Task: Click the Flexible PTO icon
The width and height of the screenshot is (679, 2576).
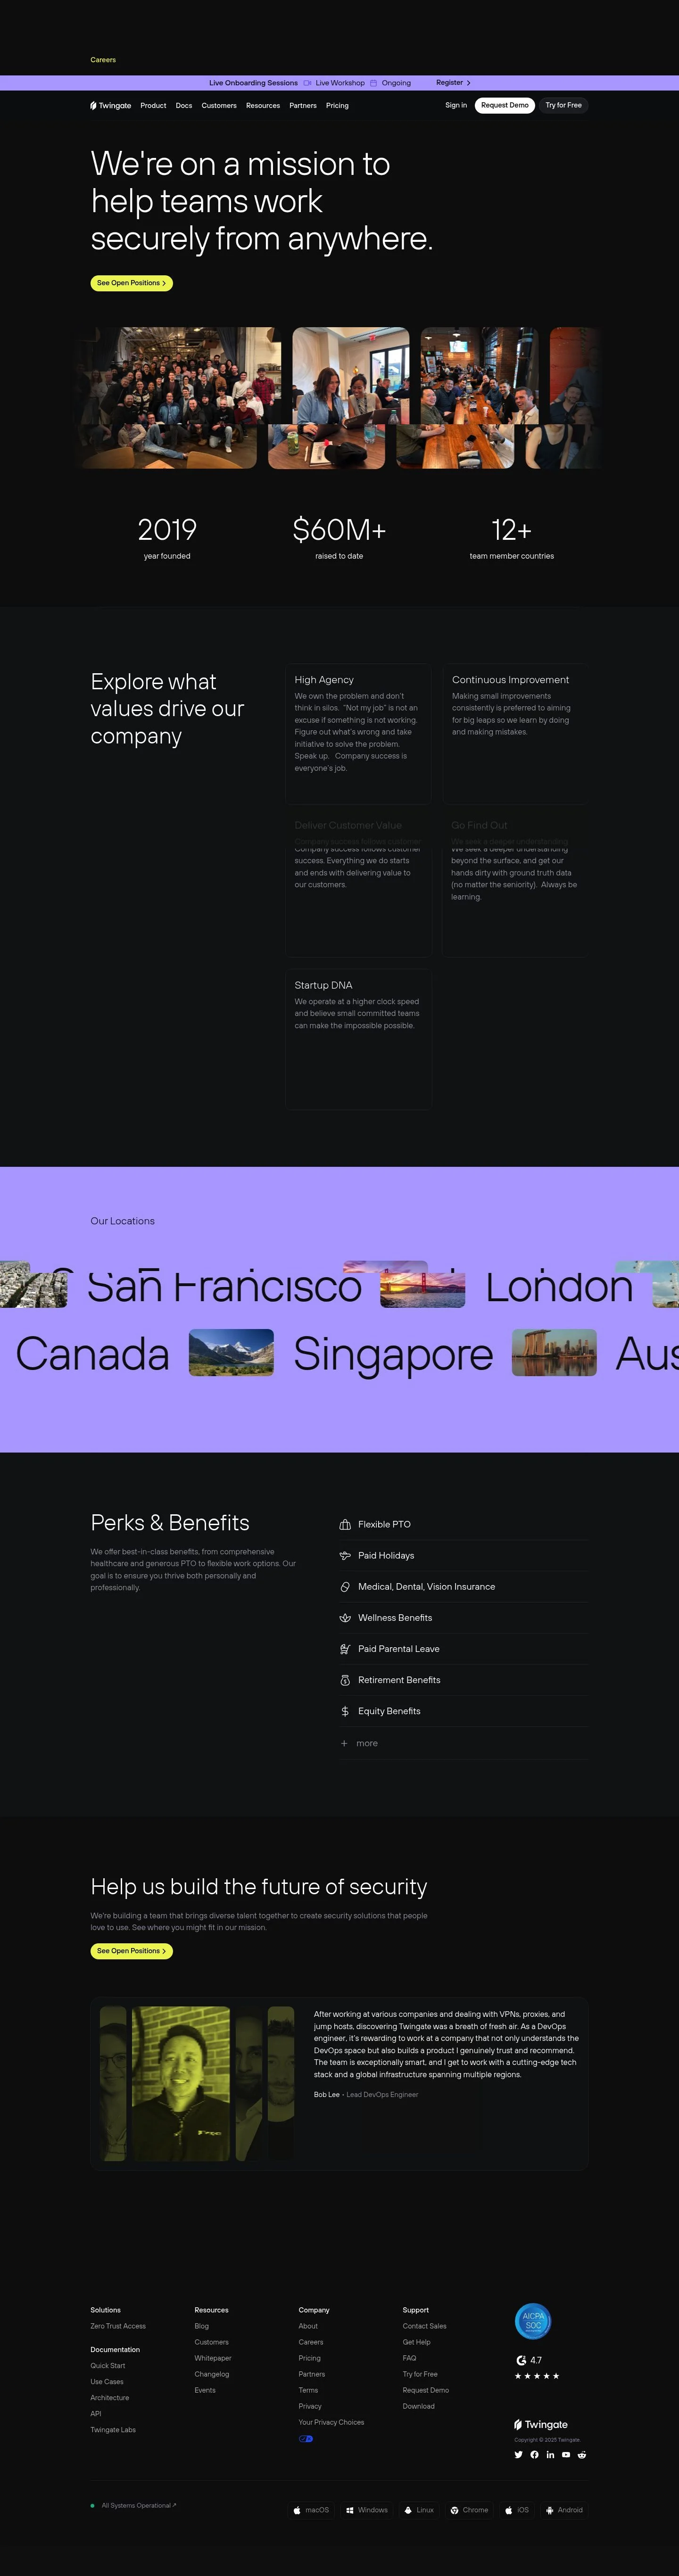Action: point(345,1524)
